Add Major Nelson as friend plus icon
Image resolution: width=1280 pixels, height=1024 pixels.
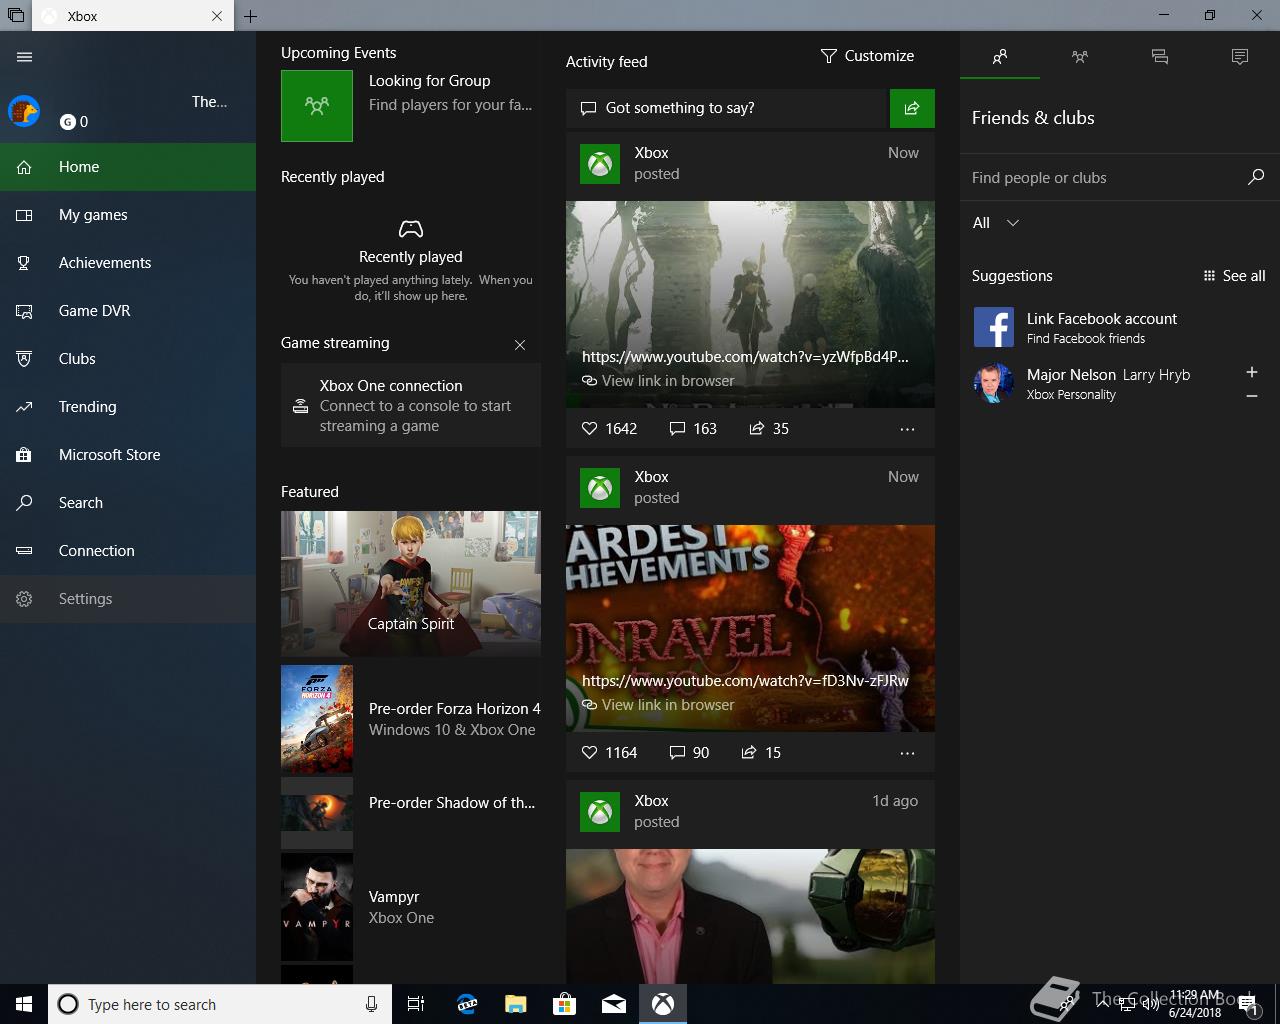pyautogui.click(x=1251, y=372)
